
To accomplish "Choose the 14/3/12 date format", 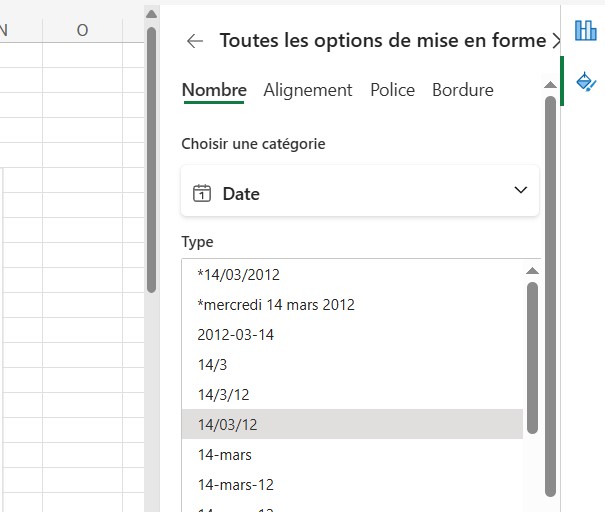I will [x=352, y=395].
